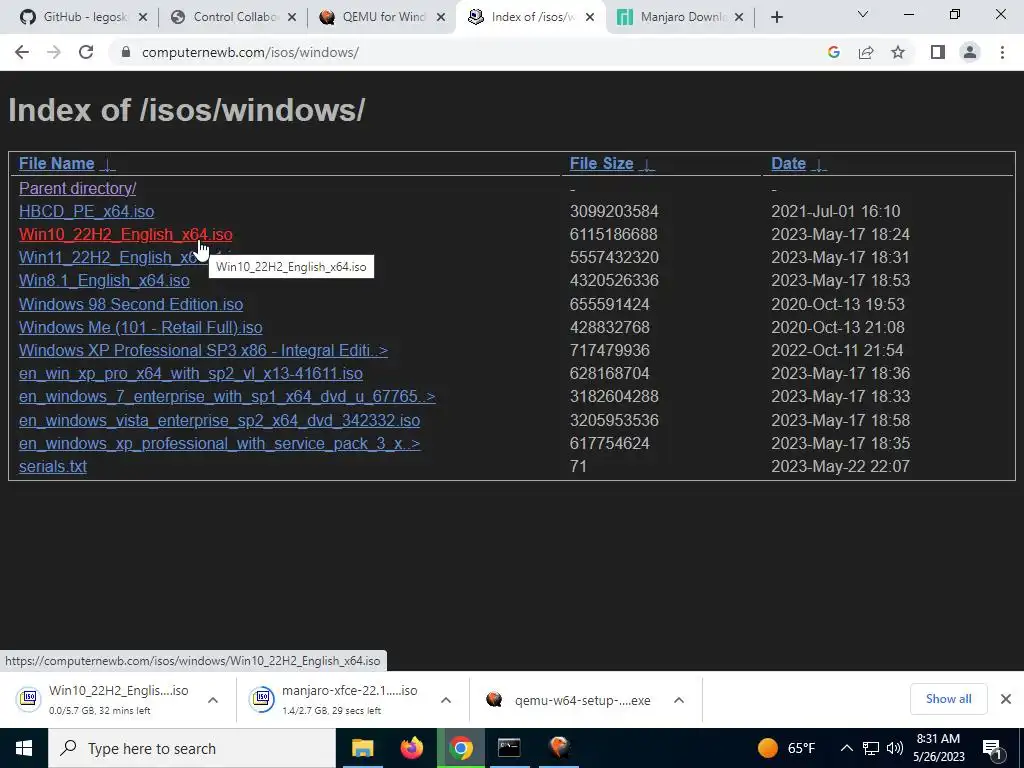Close the downloads shelf
Screen dimensions: 1024x768
[x=1006, y=699]
